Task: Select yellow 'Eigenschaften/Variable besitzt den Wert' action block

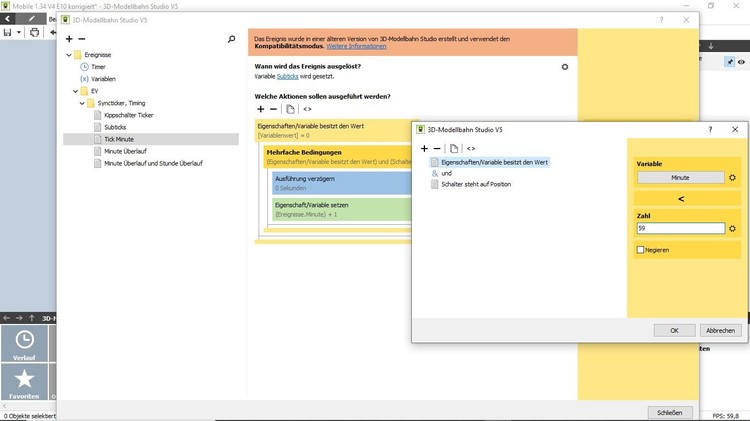Action: (333, 131)
